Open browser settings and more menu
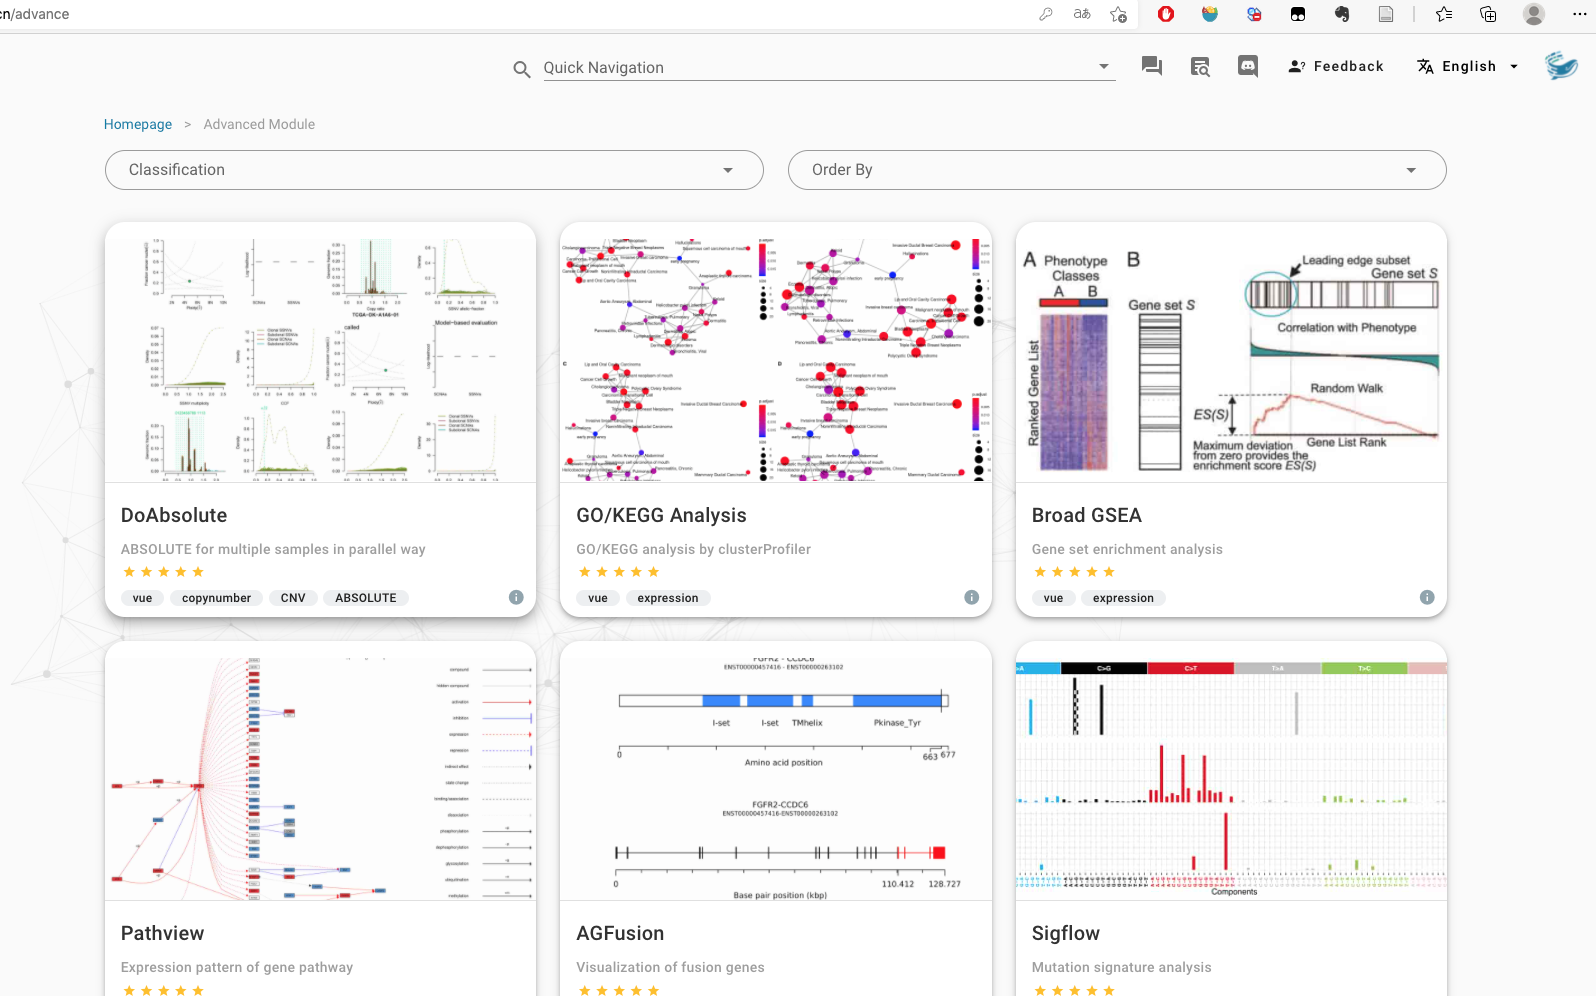The height and width of the screenshot is (996, 1596). coord(1580,14)
